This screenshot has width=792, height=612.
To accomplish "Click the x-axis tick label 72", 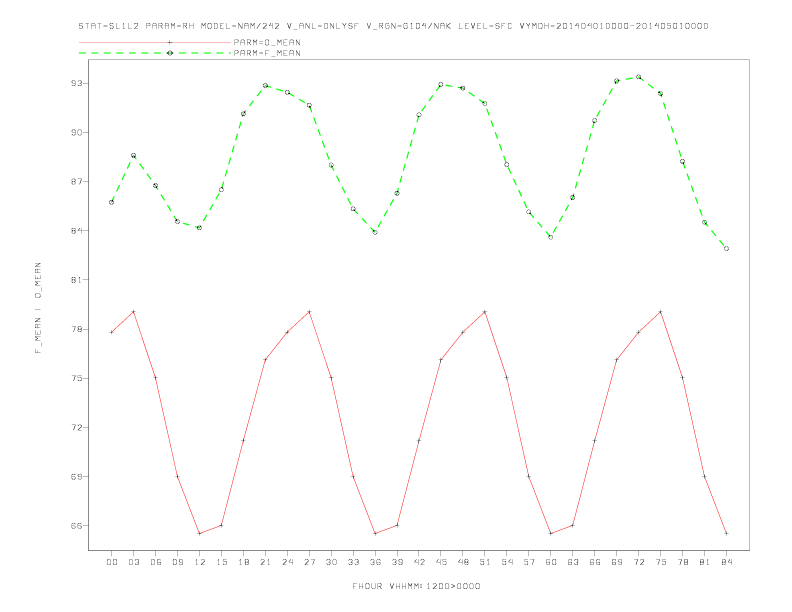I will coord(638,562).
